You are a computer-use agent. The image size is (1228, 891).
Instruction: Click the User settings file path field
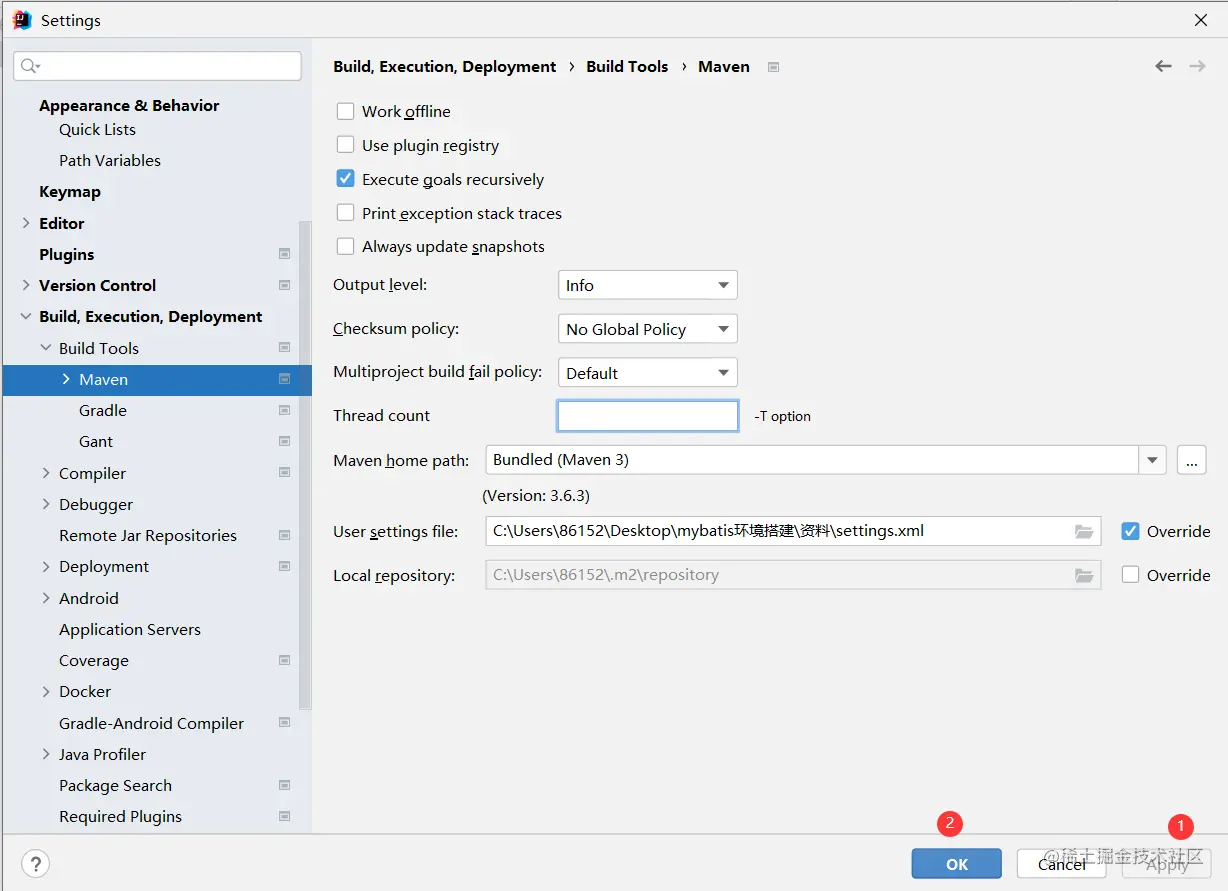(793, 531)
